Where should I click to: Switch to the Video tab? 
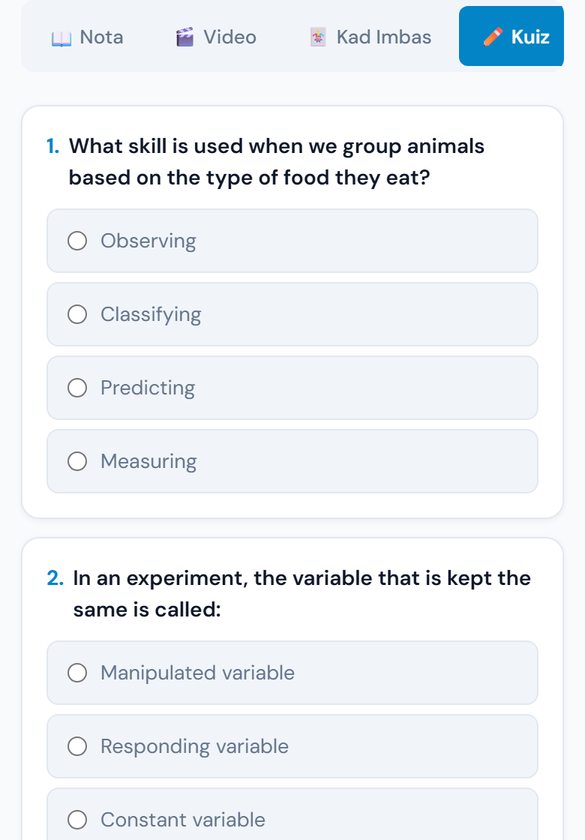click(x=216, y=37)
